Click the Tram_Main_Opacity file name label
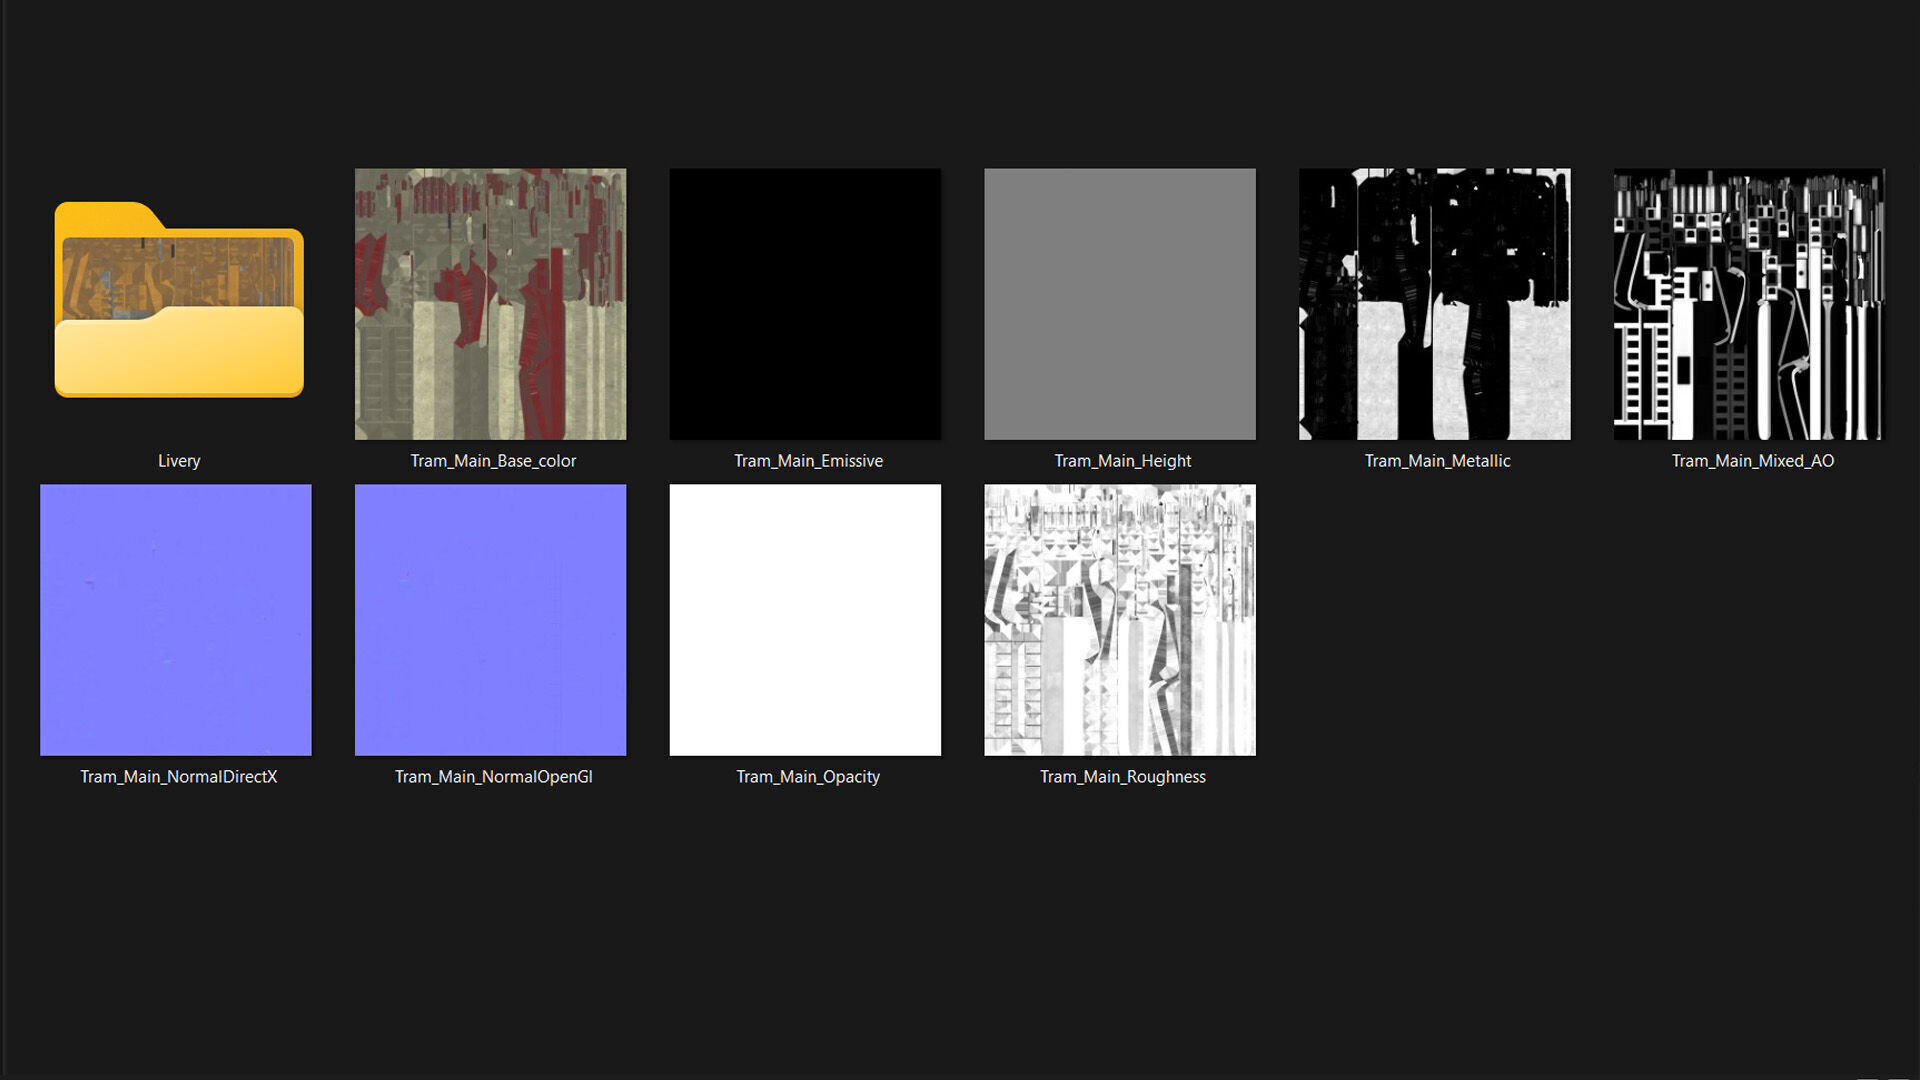The image size is (1920, 1080). [x=808, y=777]
